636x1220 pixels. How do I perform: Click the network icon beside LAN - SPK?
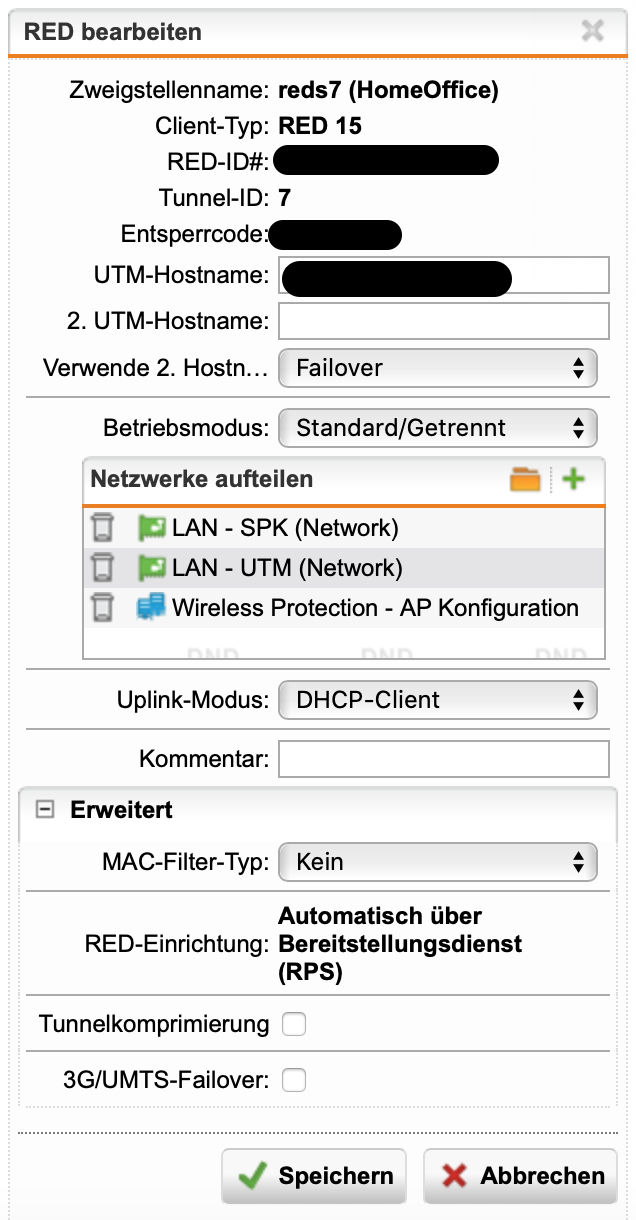click(151, 528)
